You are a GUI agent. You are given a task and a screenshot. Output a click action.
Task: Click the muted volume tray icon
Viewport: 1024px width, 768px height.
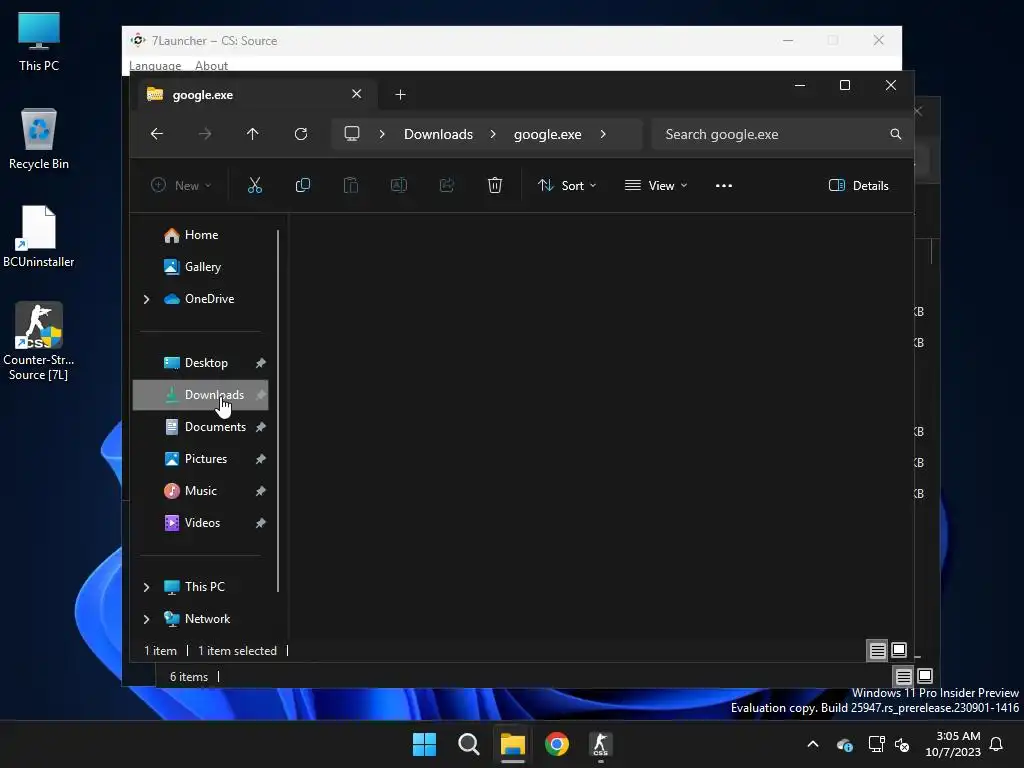(x=902, y=744)
